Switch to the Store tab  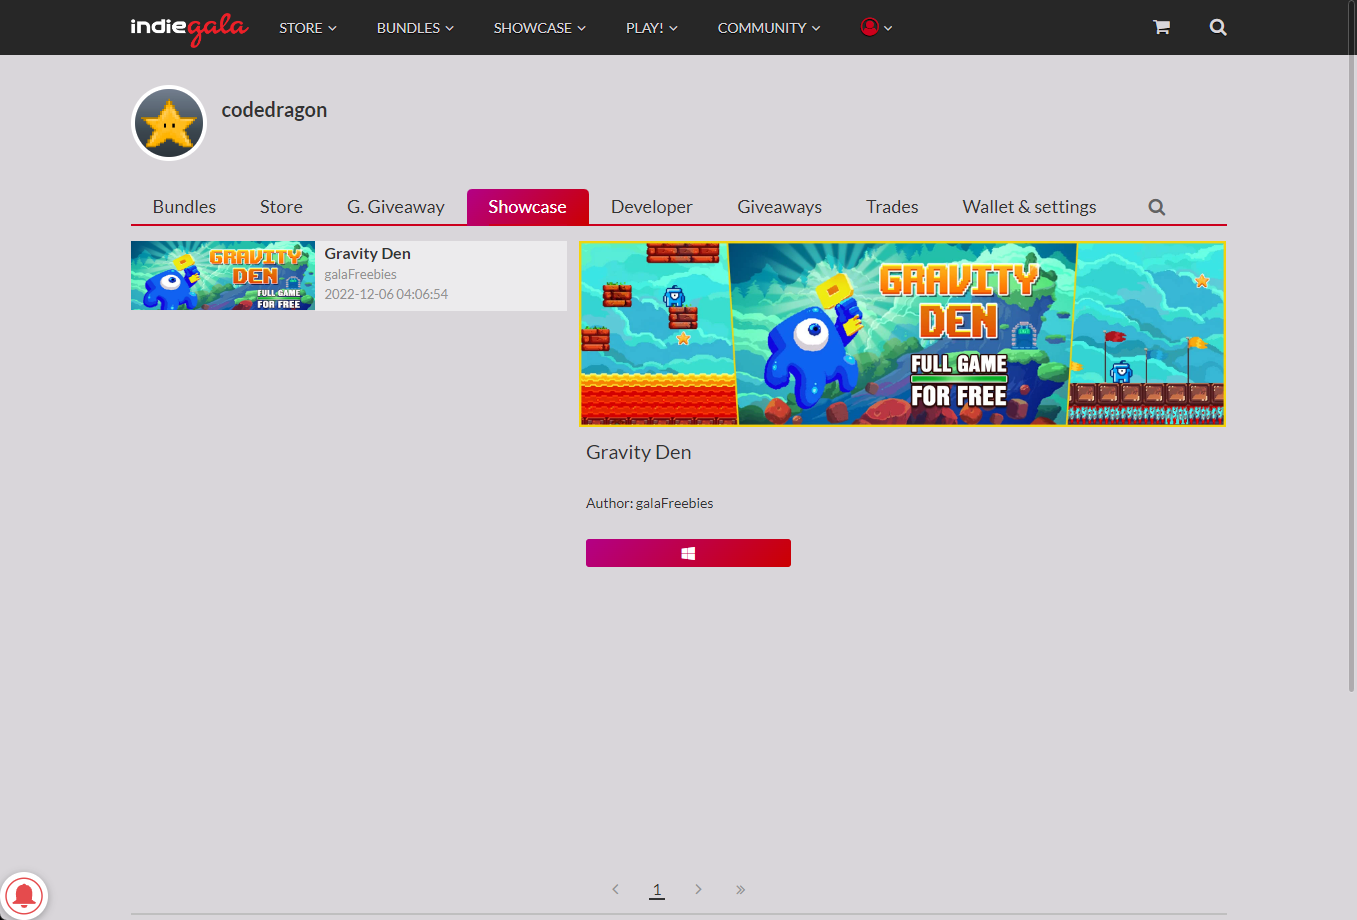pos(281,207)
